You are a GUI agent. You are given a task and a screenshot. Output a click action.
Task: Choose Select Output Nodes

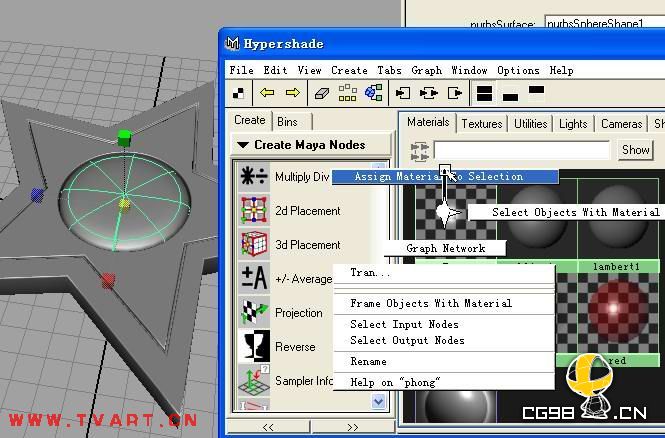coord(444,340)
